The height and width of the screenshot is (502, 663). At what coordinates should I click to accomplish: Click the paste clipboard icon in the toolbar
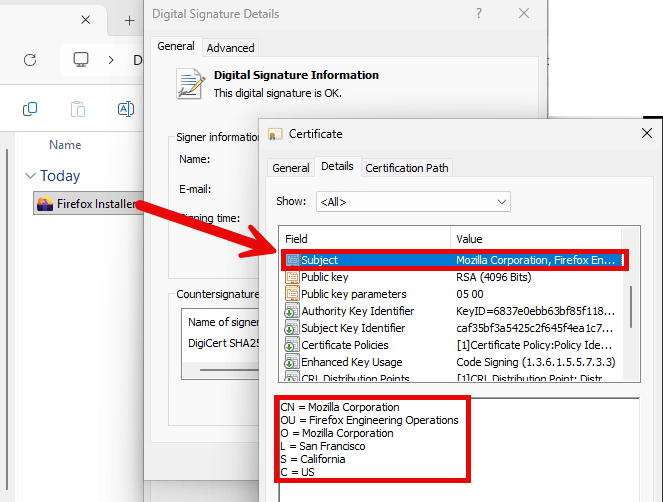[x=78, y=109]
